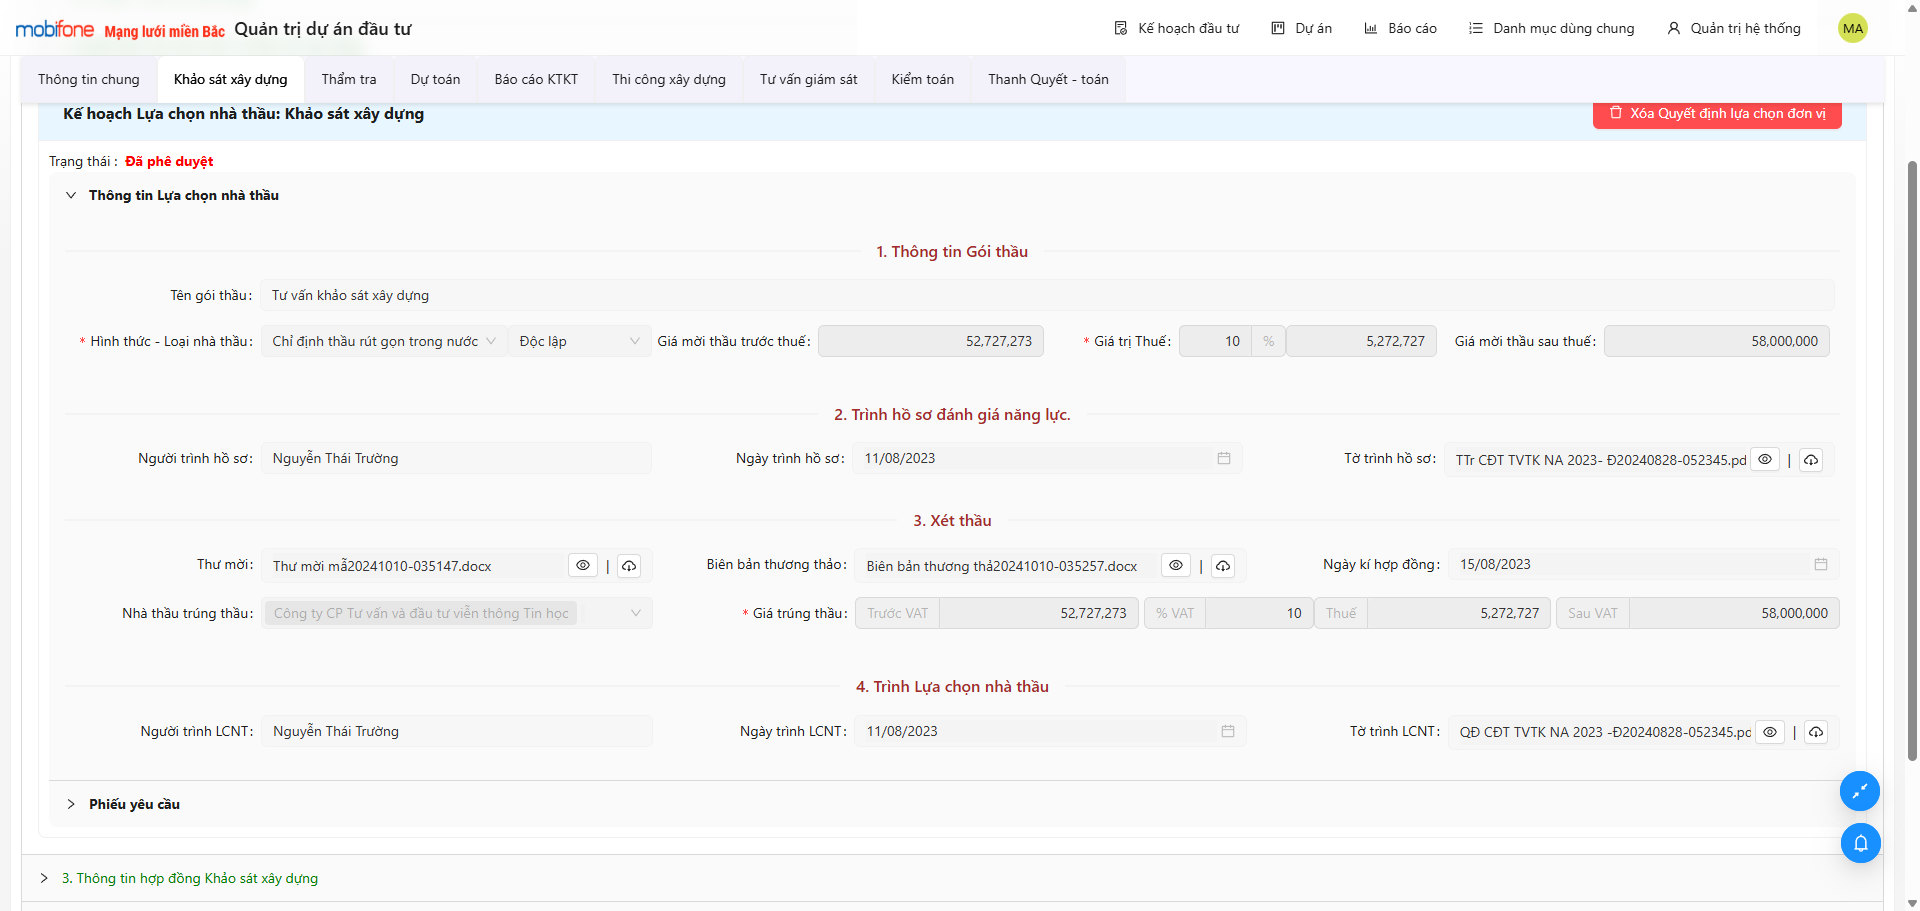Open calendar for Ngày kí hợp đồng
The image size is (1920, 911).
[1820, 564]
